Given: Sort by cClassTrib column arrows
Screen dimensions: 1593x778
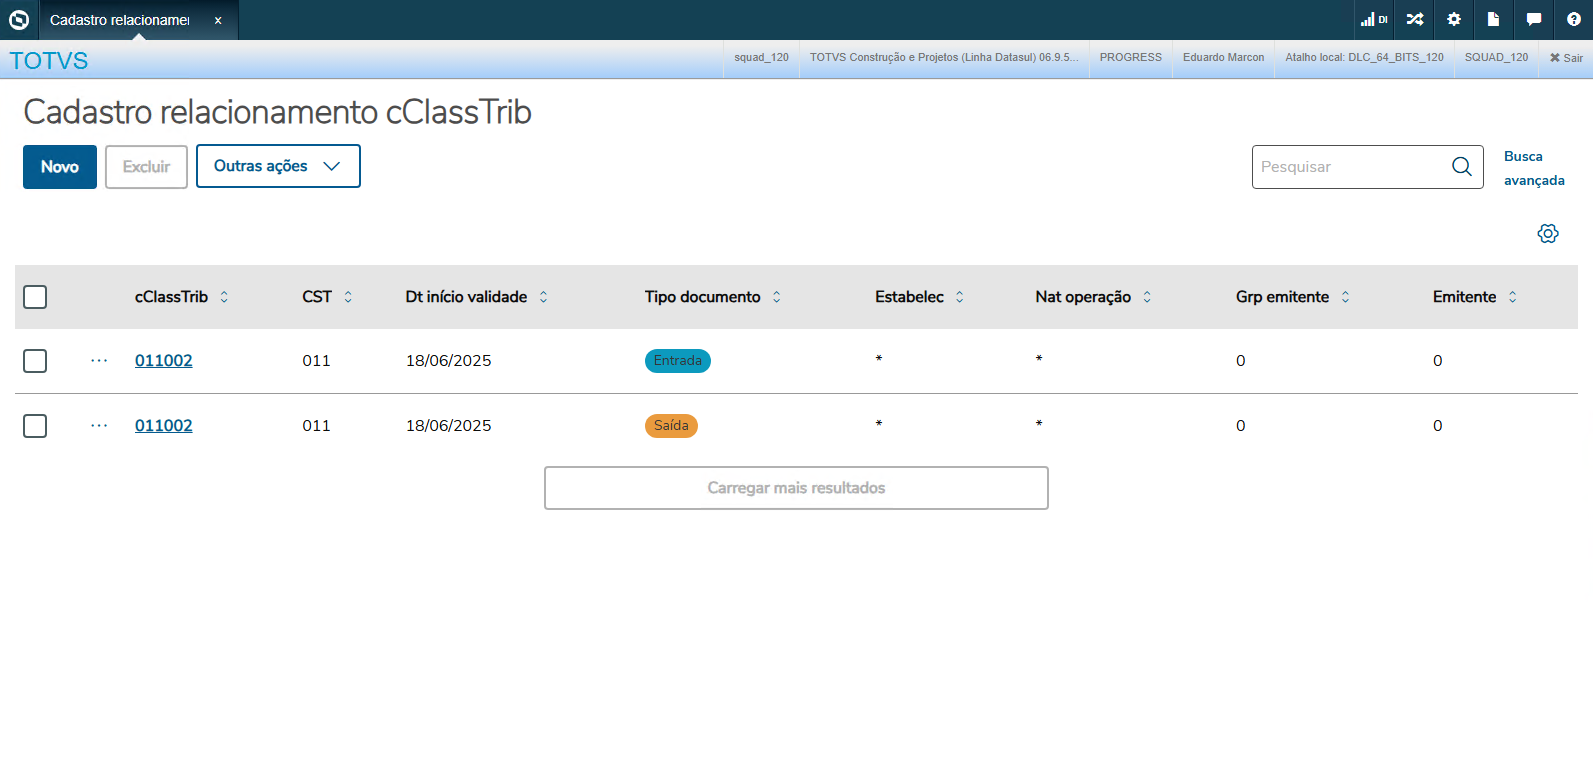Looking at the screenshot, I should point(224,297).
